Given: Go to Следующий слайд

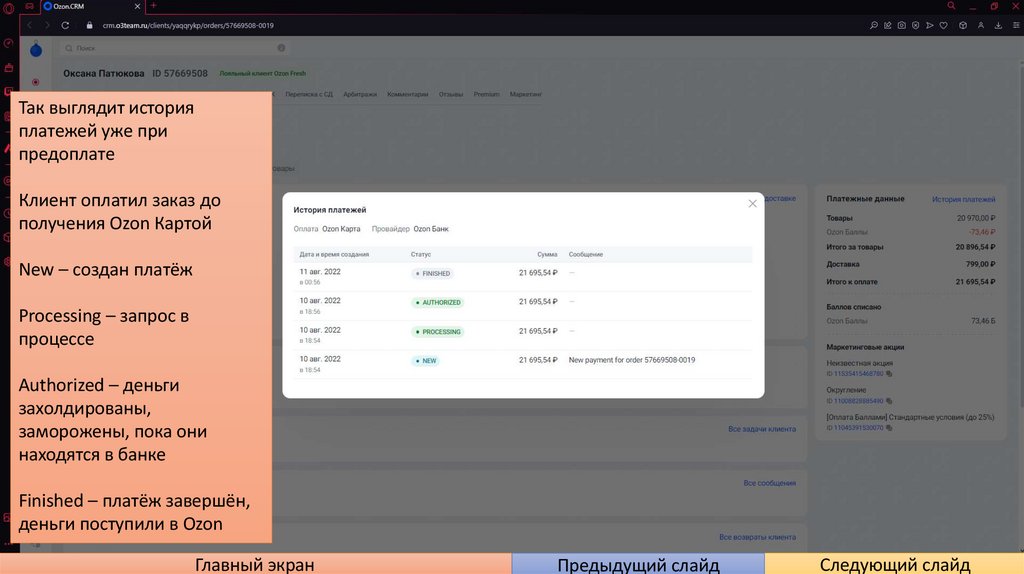Looking at the screenshot, I should [894, 564].
